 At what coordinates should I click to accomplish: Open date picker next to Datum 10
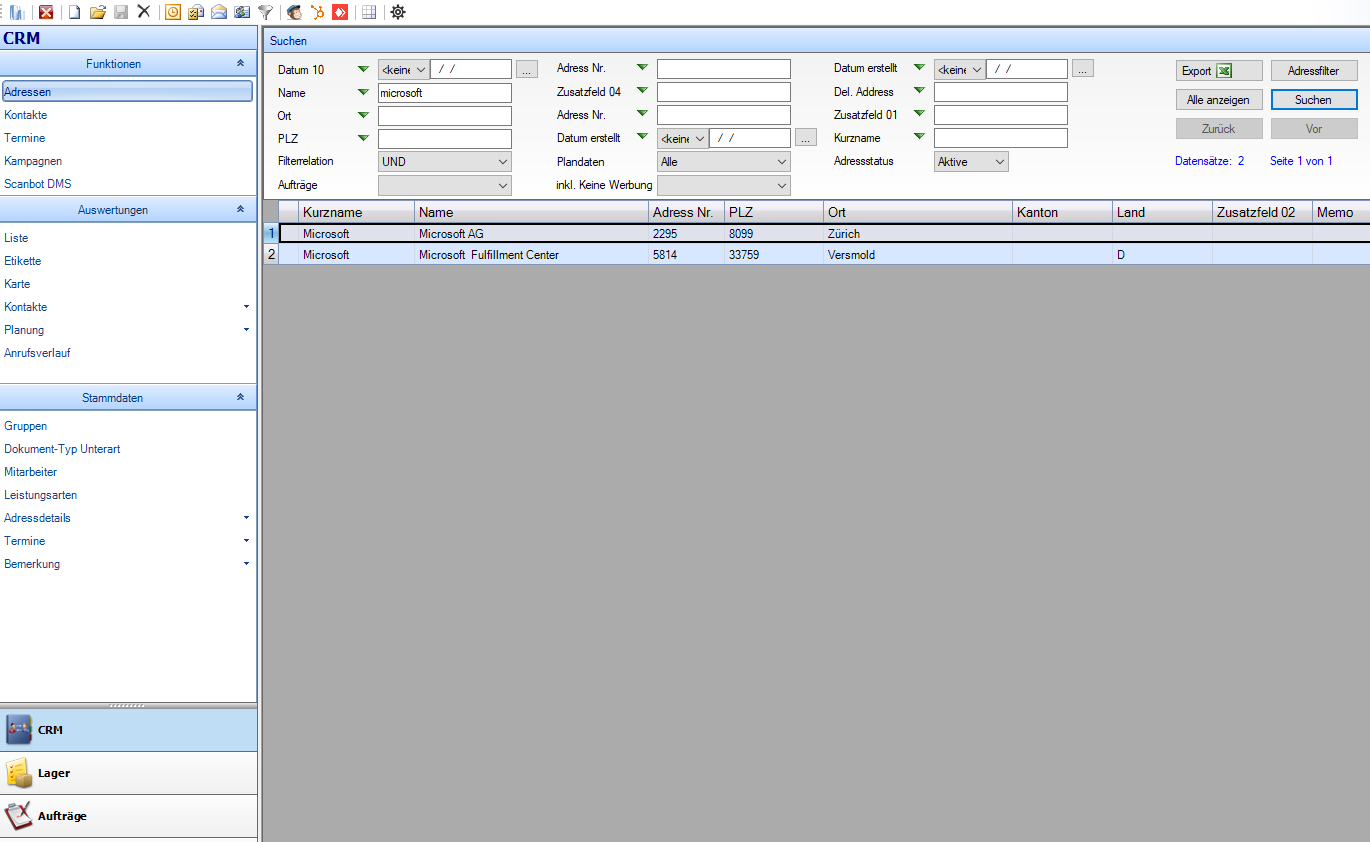[527, 69]
